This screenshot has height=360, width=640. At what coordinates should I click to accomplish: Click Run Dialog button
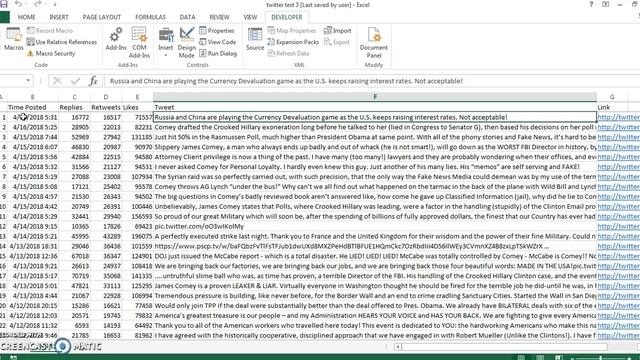tap(218, 53)
